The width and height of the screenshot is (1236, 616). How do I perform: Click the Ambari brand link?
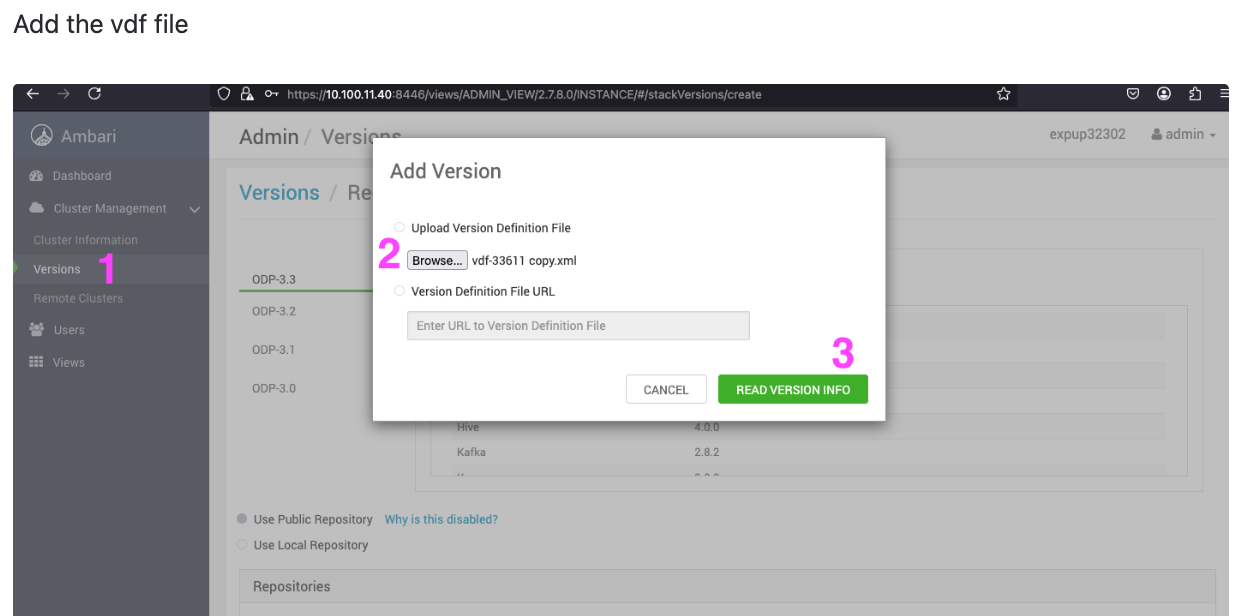(88, 136)
